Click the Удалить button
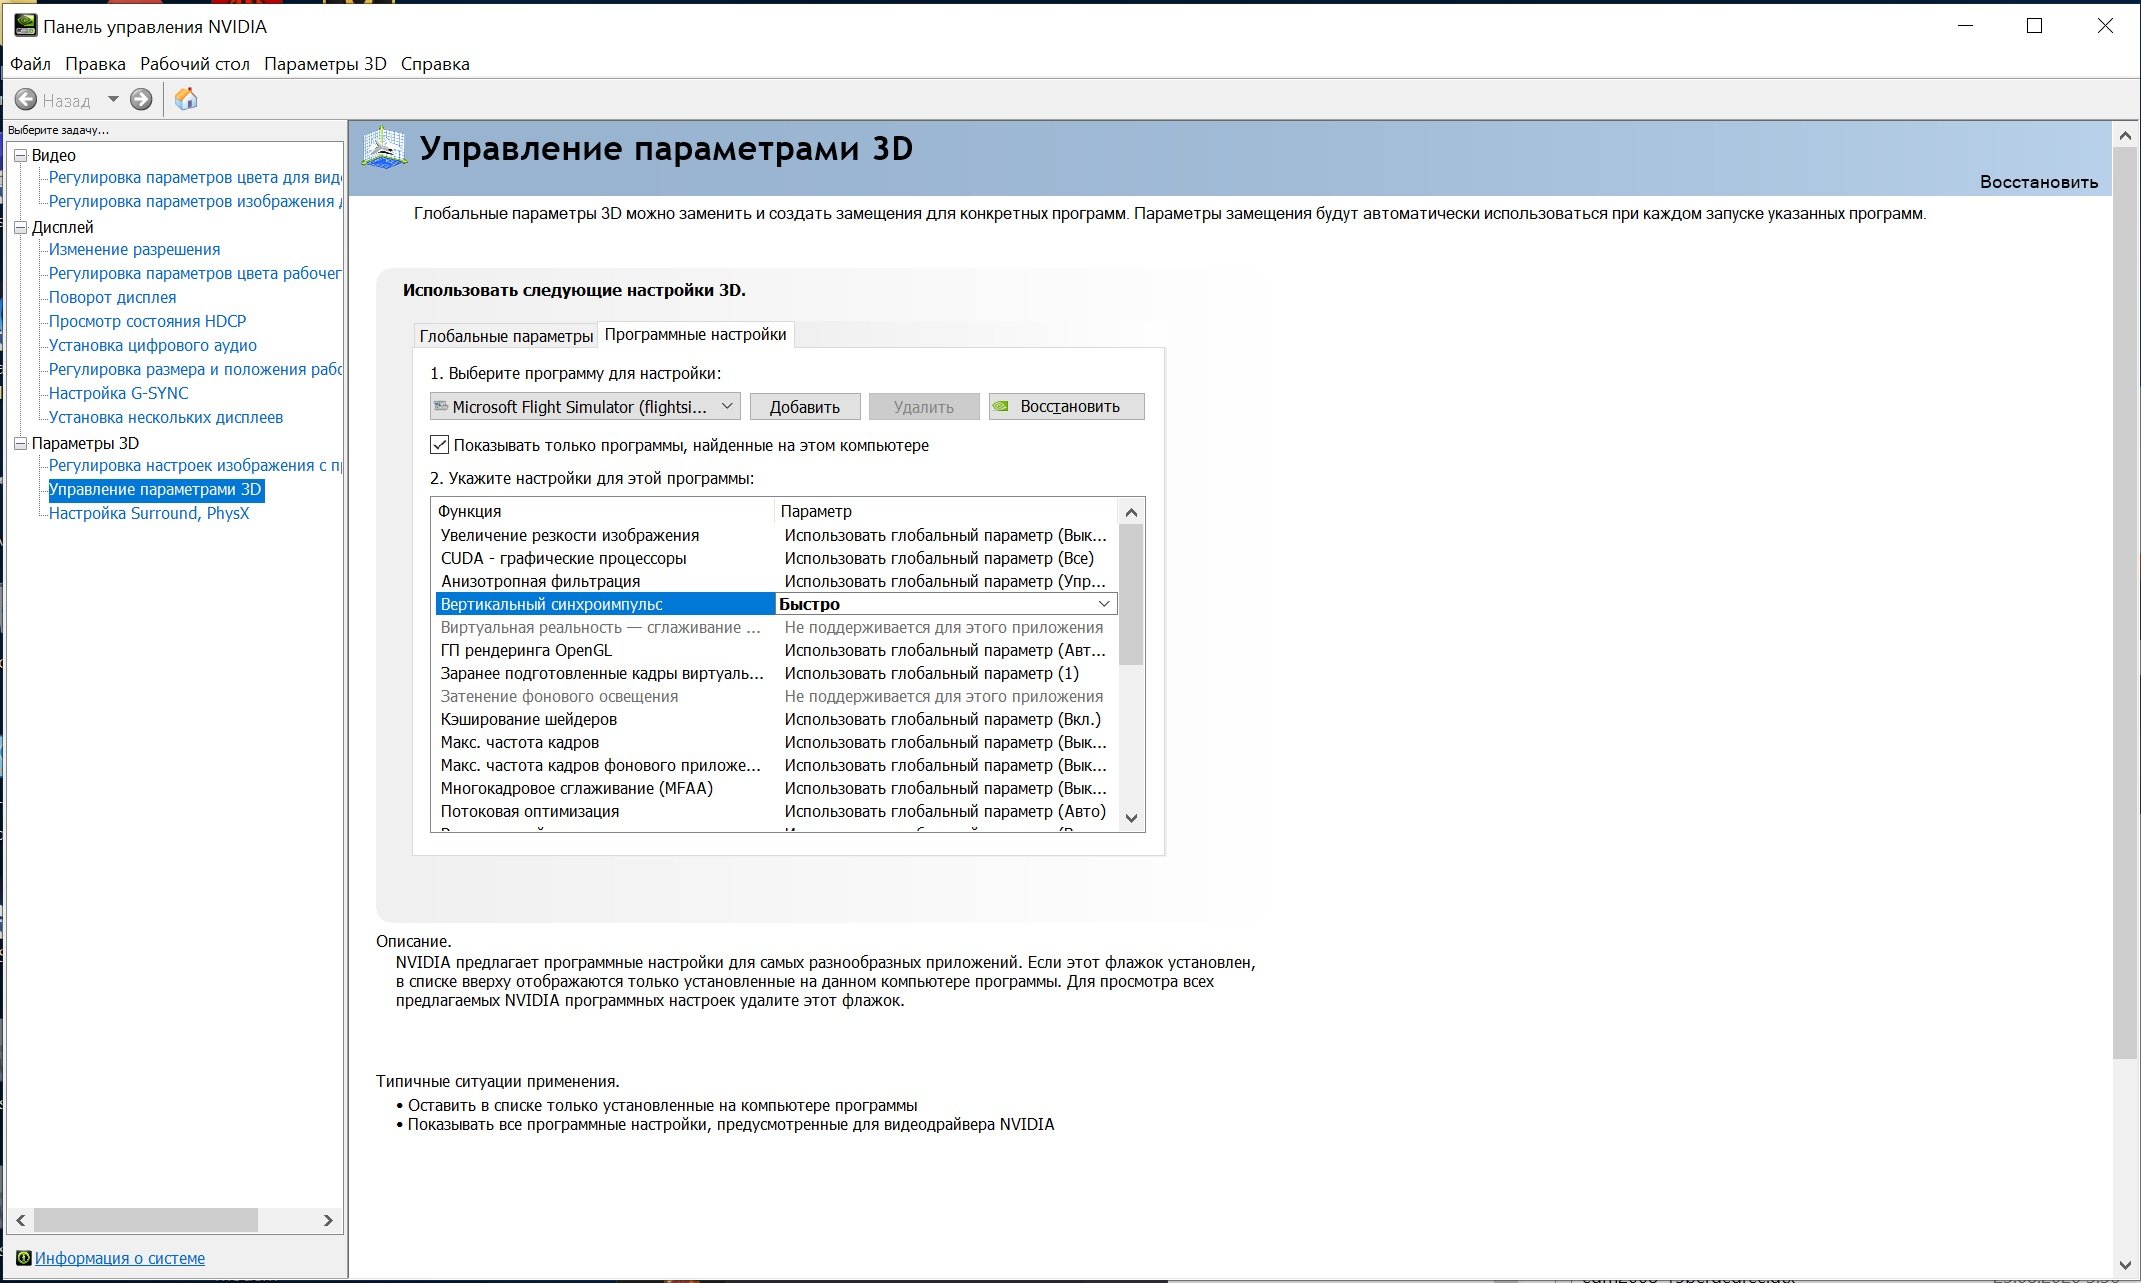 point(923,407)
